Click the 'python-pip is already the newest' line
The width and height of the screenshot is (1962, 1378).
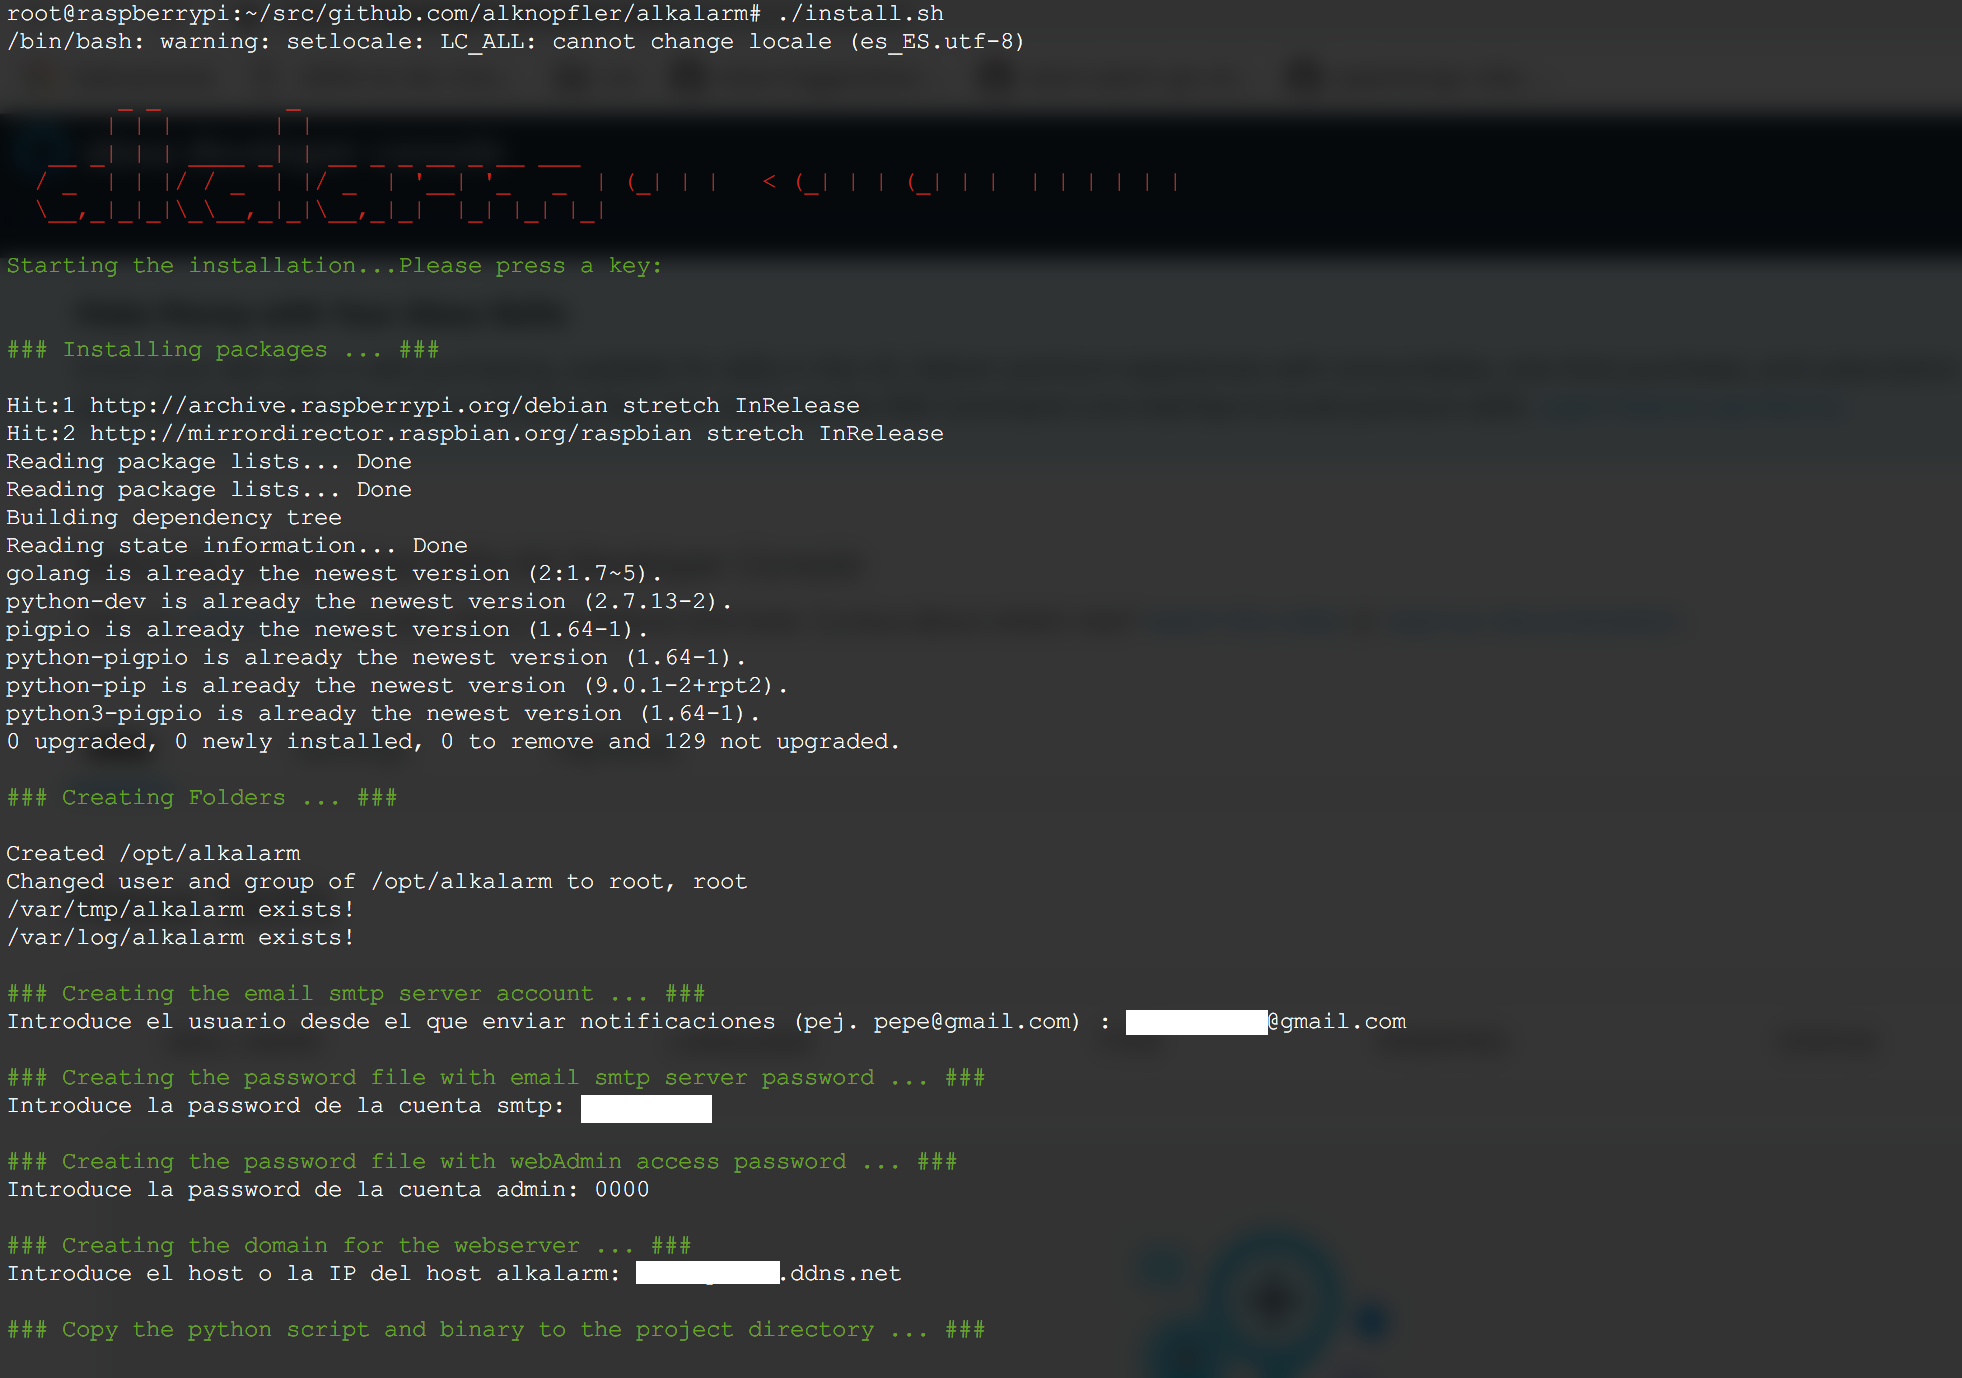point(397,686)
